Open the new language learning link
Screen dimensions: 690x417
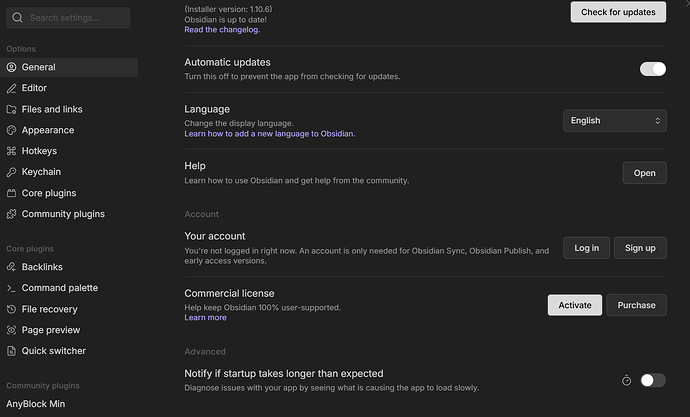click(269, 133)
